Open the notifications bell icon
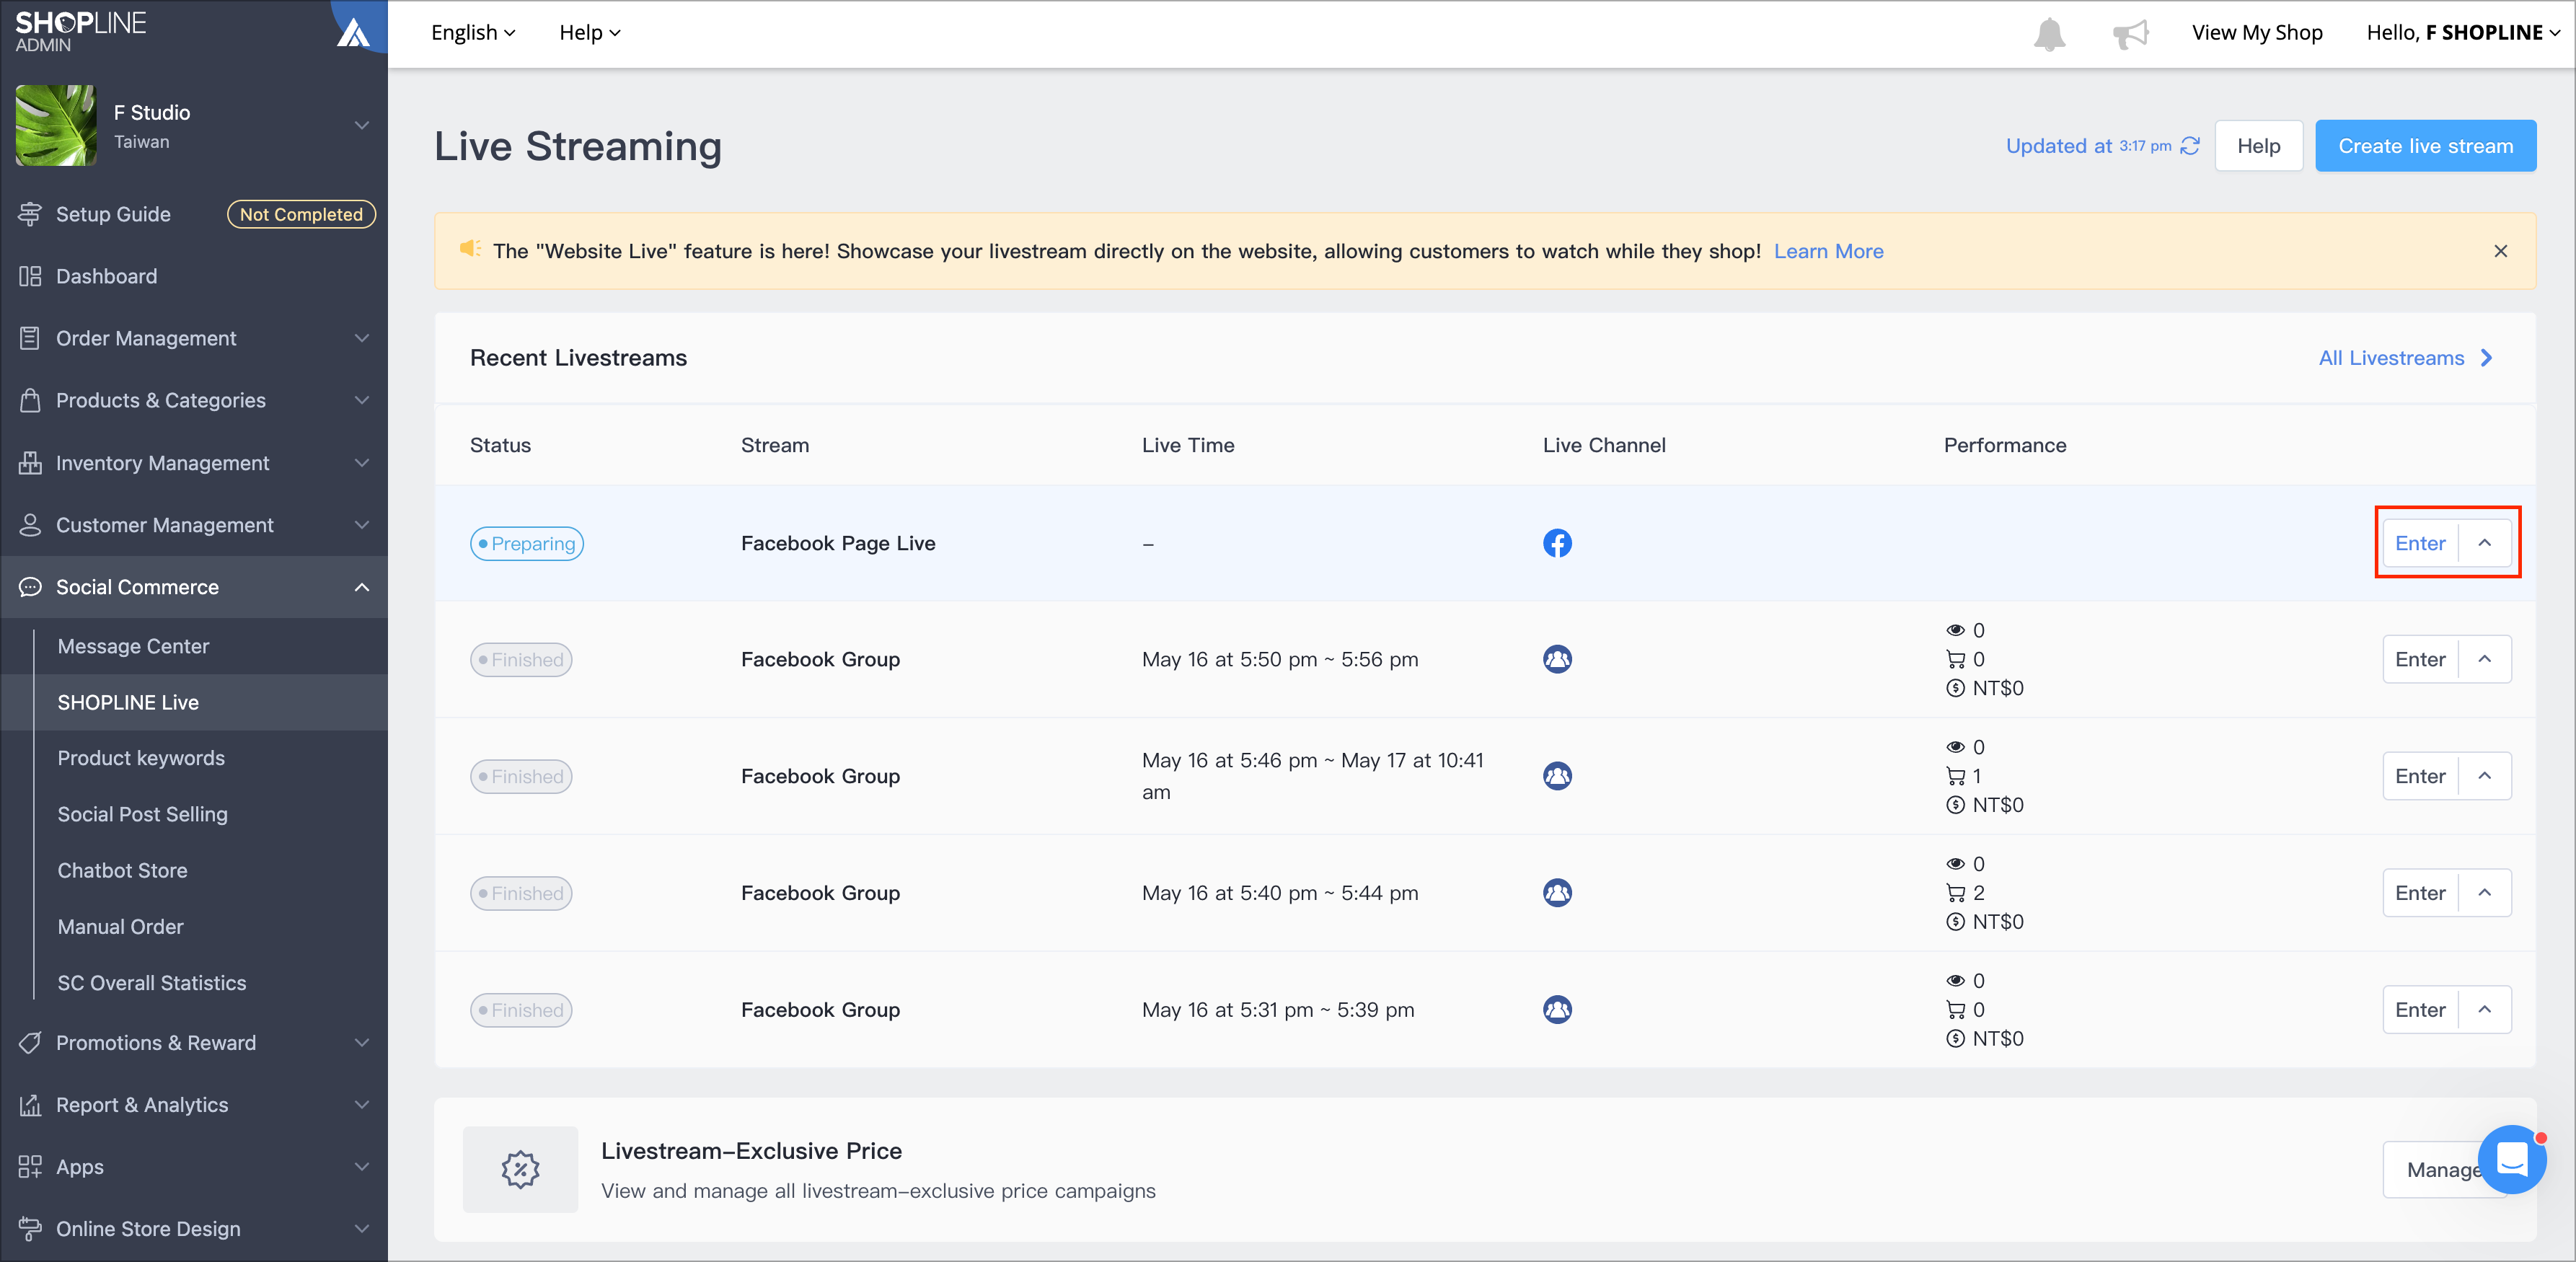 (x=2049, y=34)
